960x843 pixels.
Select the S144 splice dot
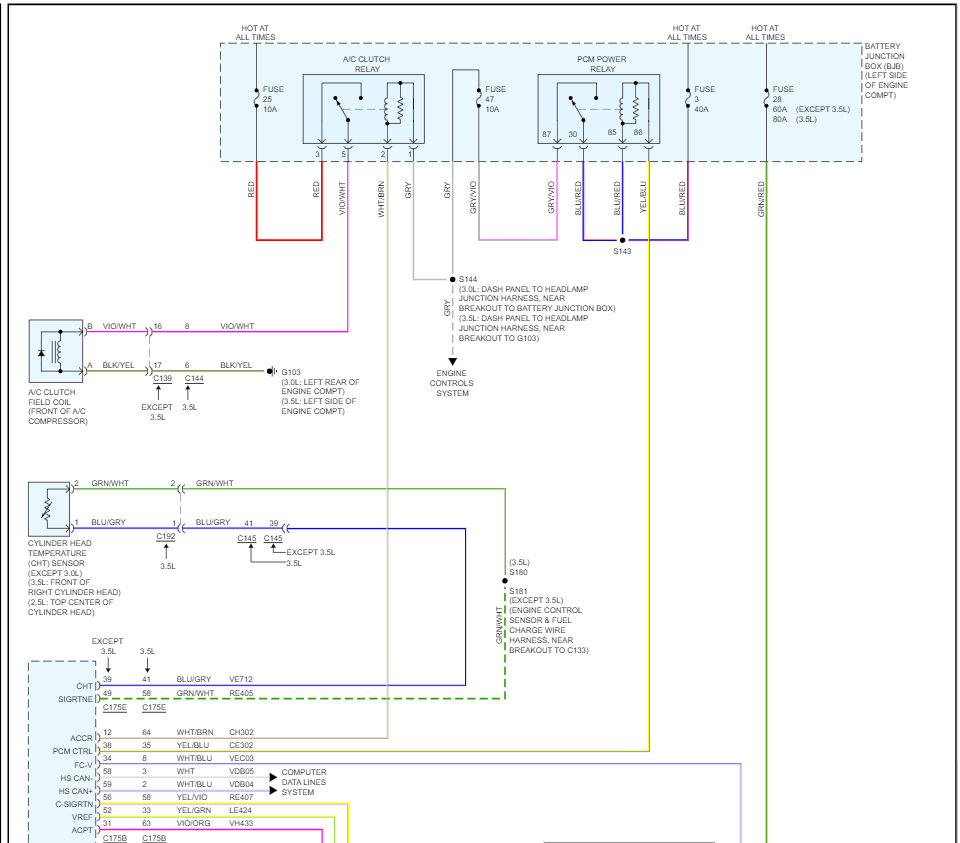[x=452, y=279]
